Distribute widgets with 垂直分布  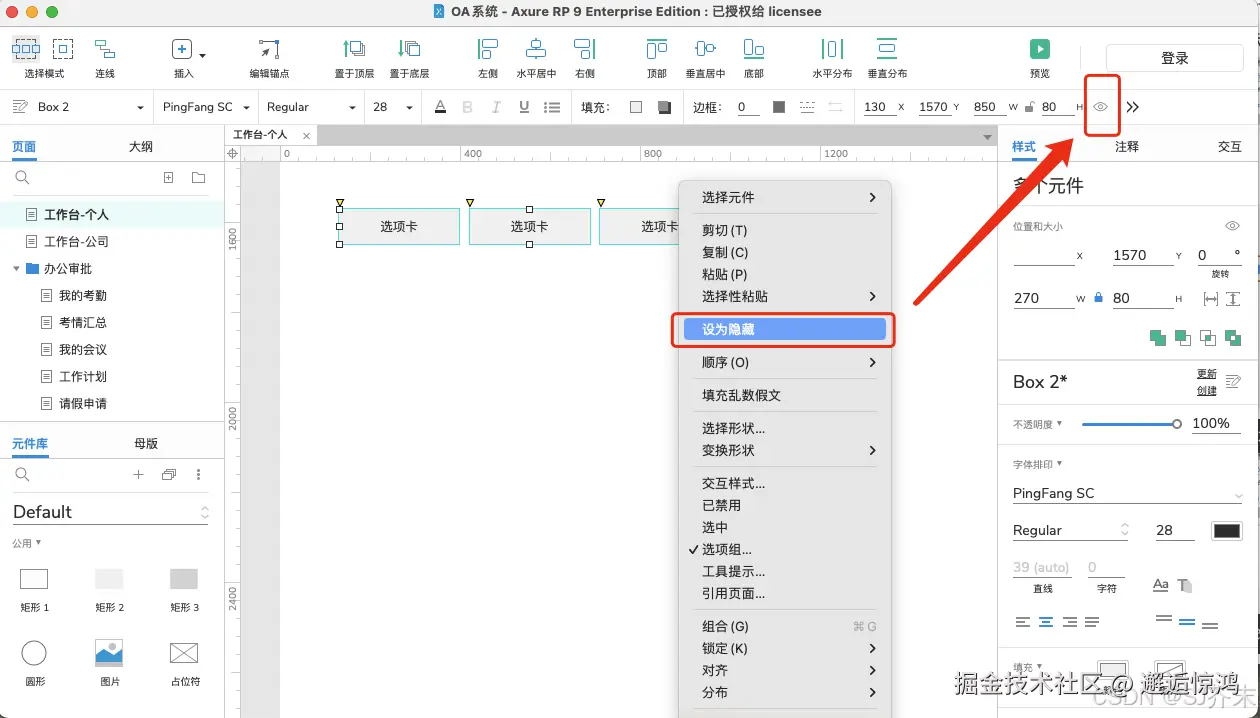coord(887,48)
